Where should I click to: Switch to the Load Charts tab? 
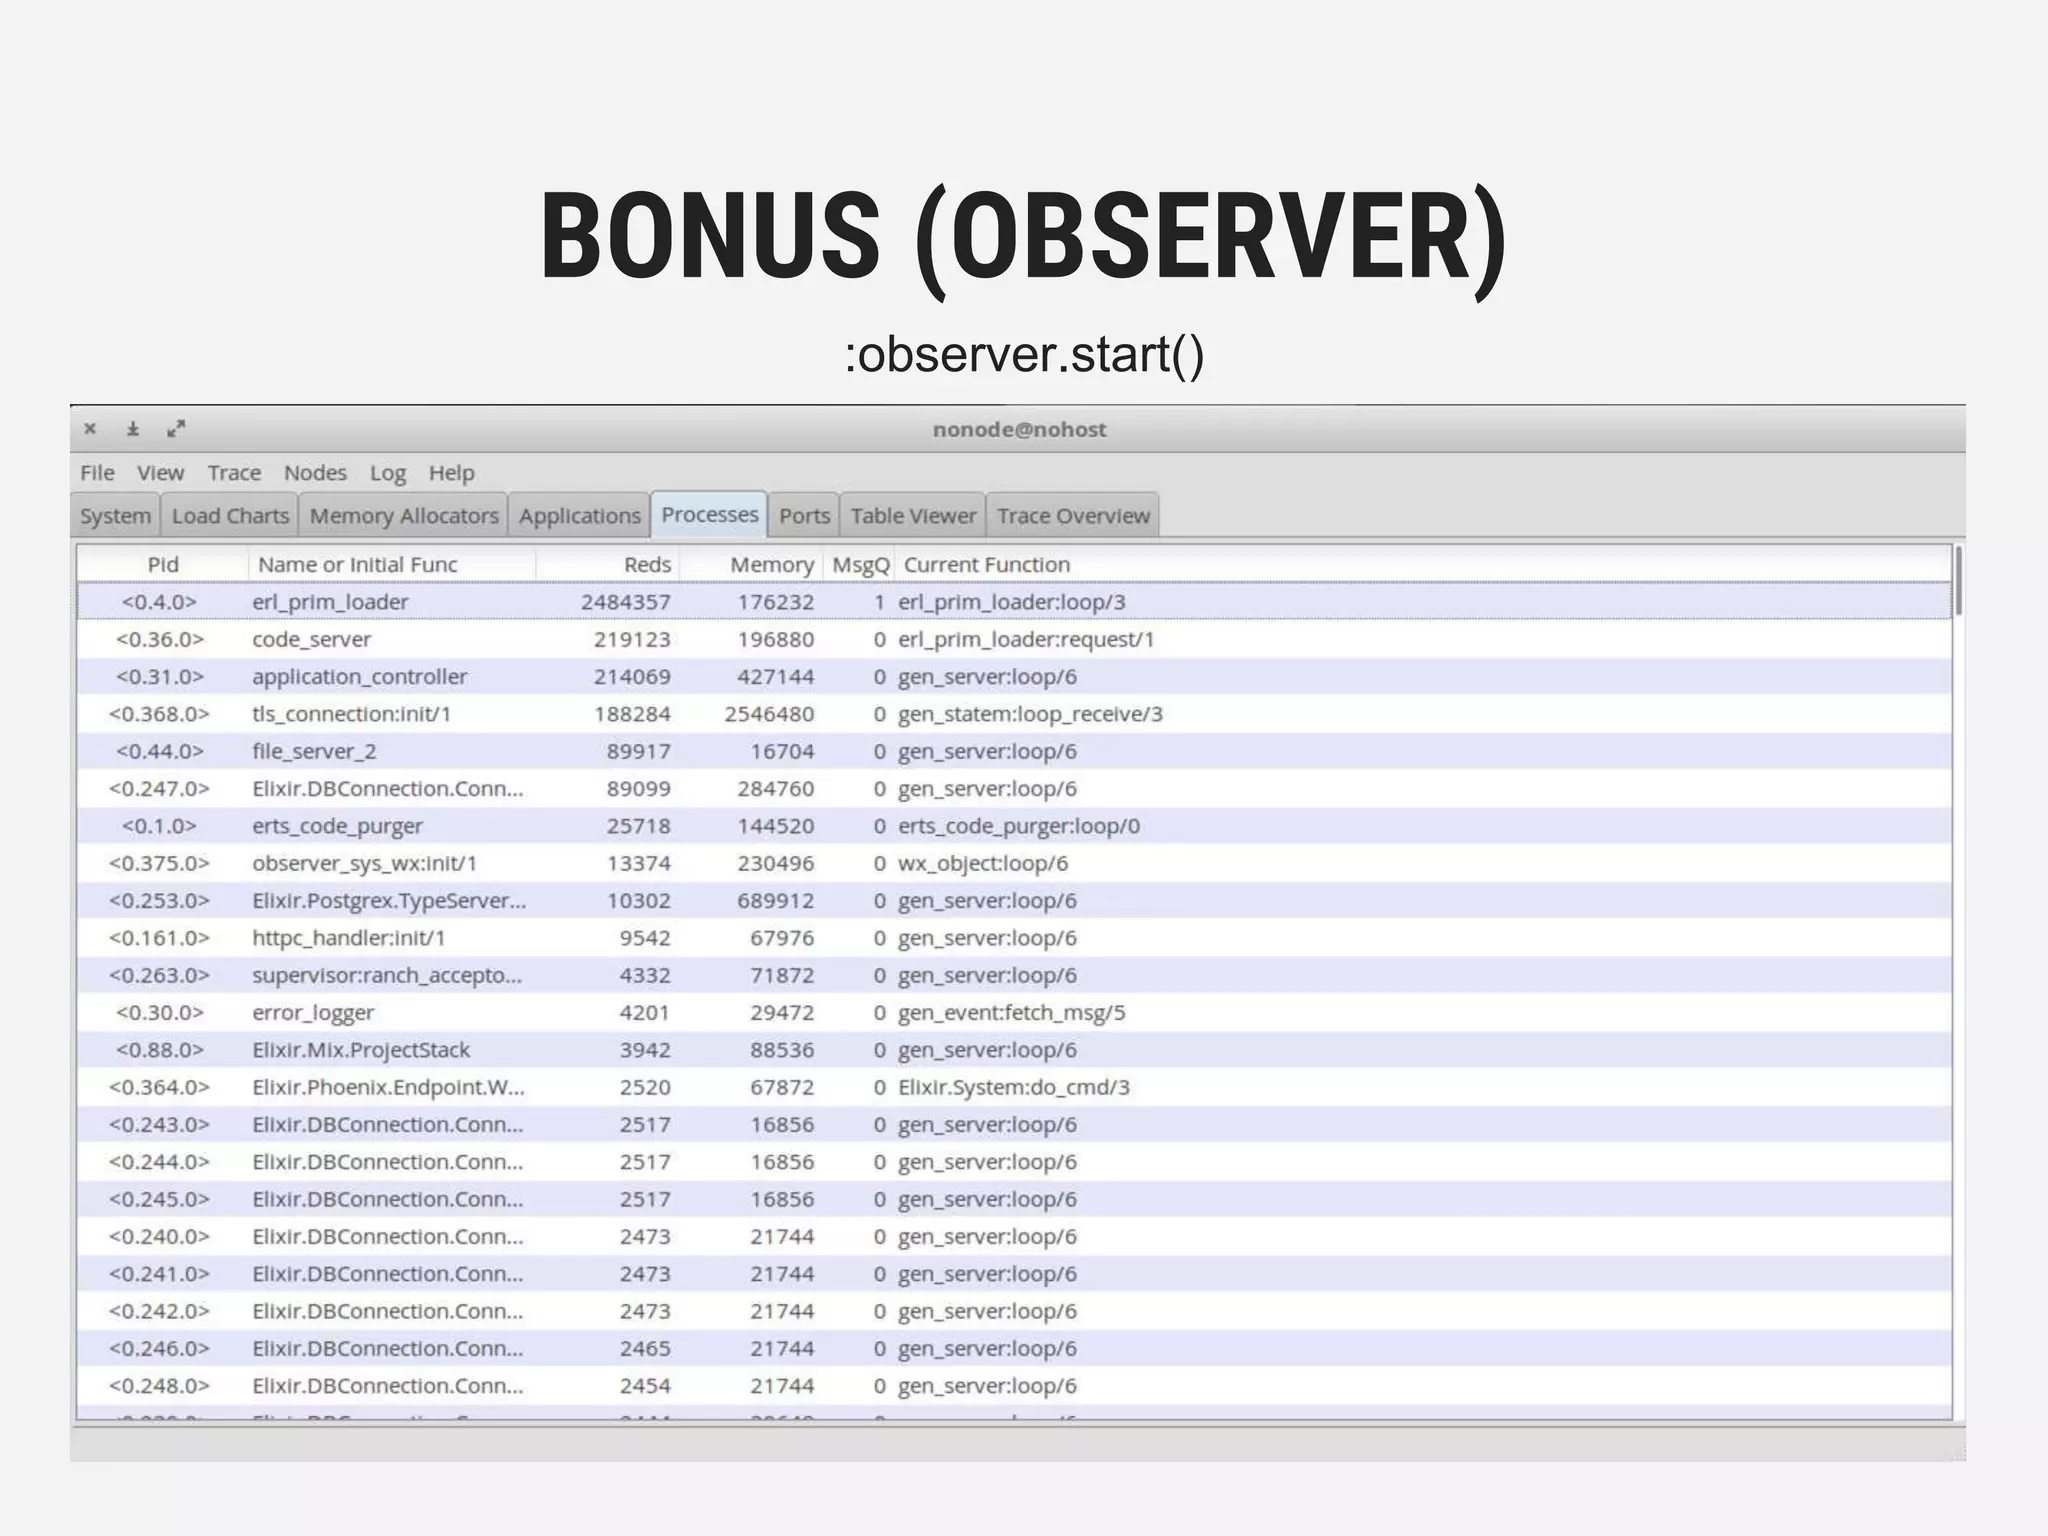click(x=230, y=515)
